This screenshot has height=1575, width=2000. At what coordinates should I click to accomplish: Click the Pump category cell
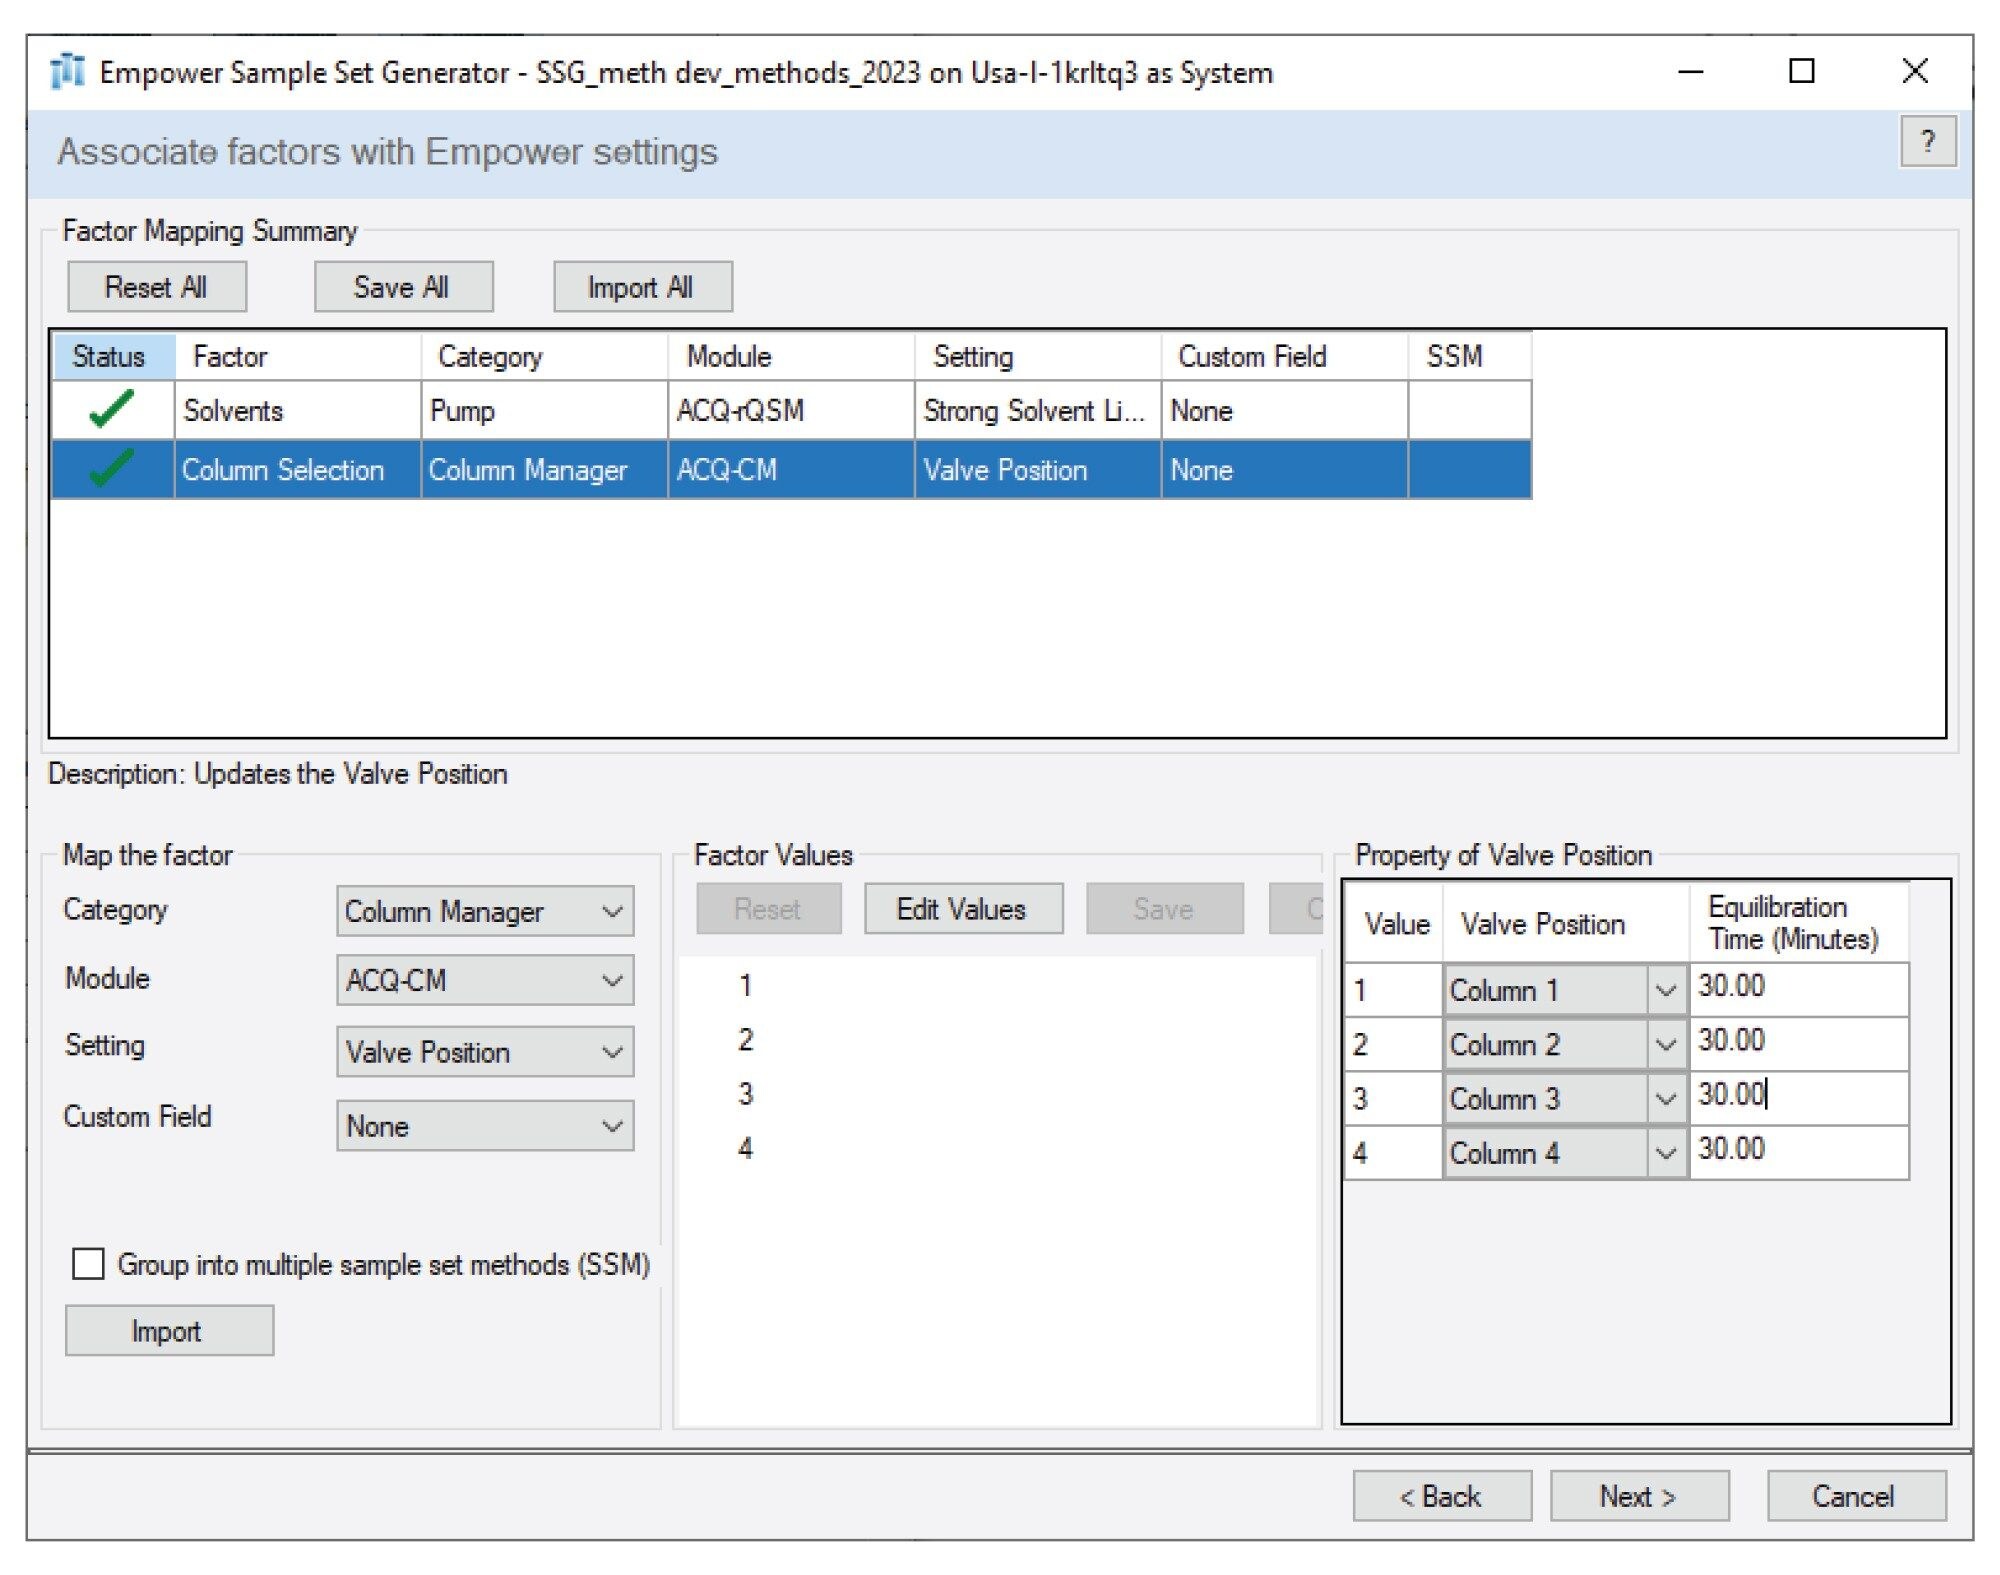click(544, 410)
